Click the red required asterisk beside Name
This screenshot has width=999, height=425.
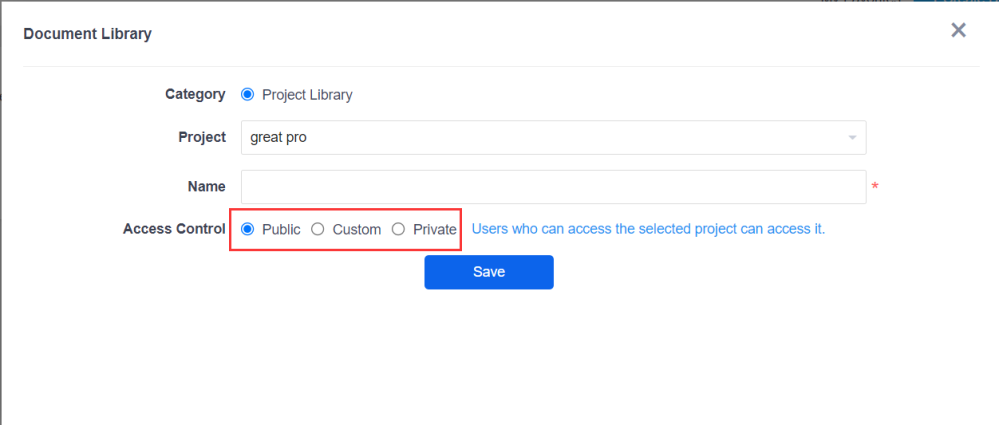tap(875, 188)
